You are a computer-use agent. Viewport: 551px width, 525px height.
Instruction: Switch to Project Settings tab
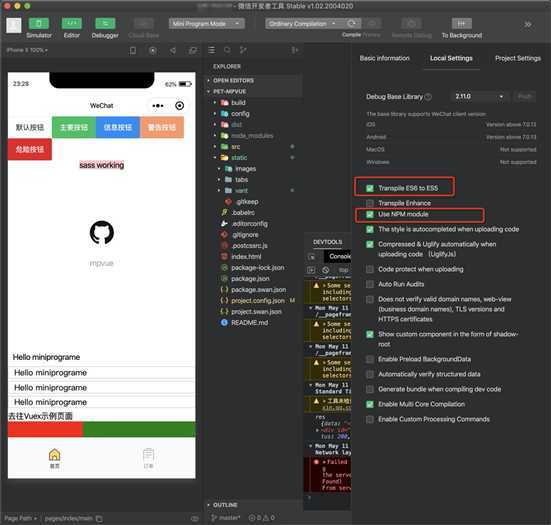click(x=518, y=58)
